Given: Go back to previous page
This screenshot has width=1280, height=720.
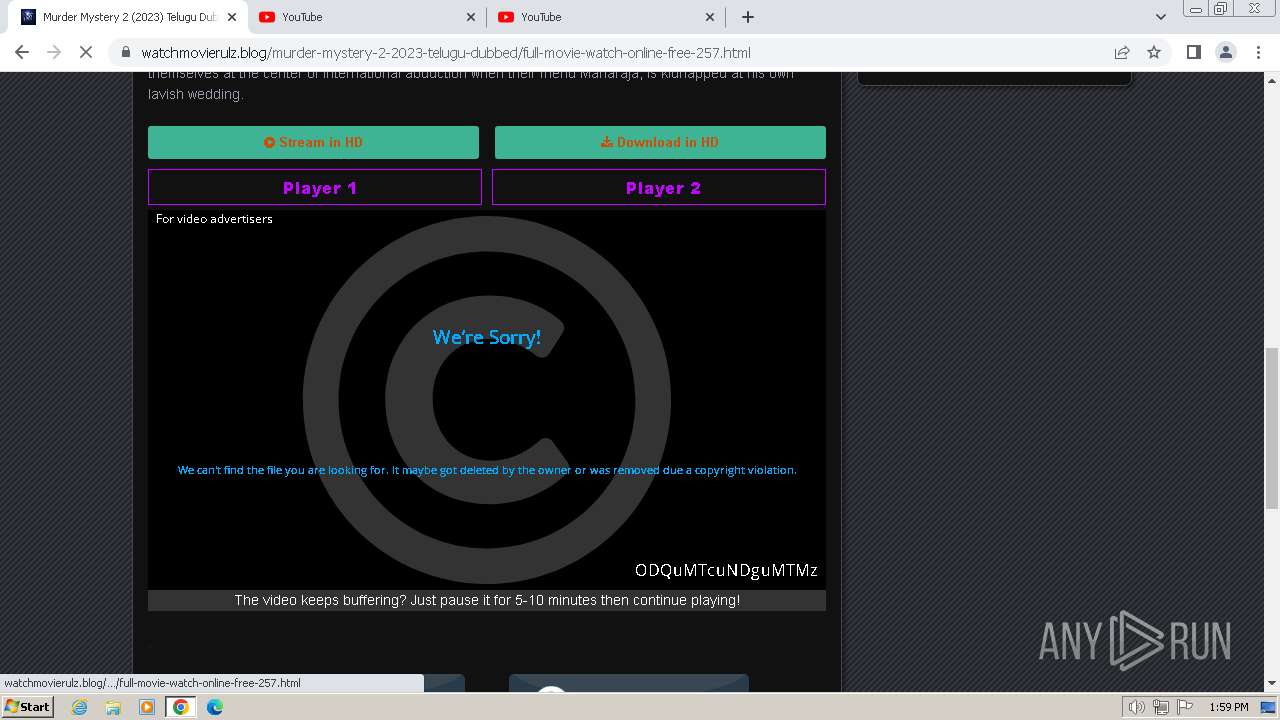Looking at the screenshot, I should pos(22,52).
